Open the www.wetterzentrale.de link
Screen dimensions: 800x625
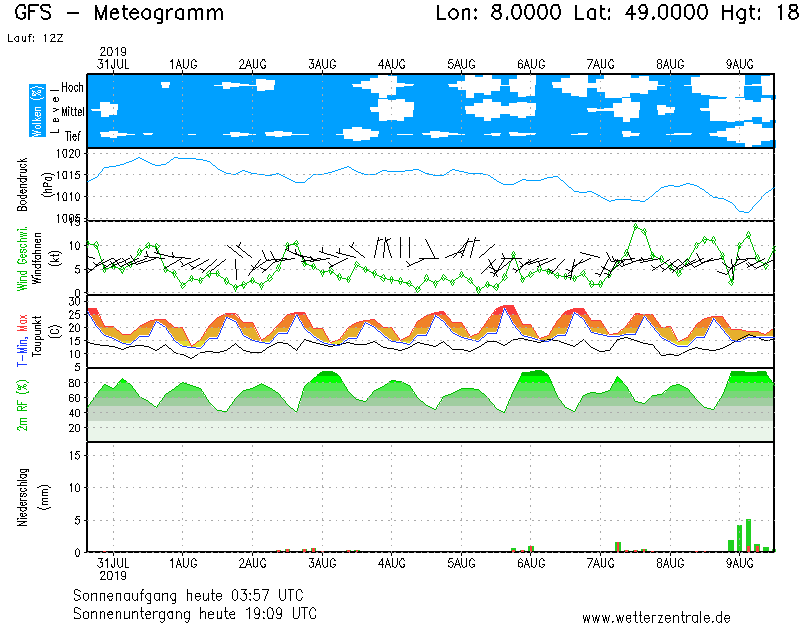click(656, 617)
